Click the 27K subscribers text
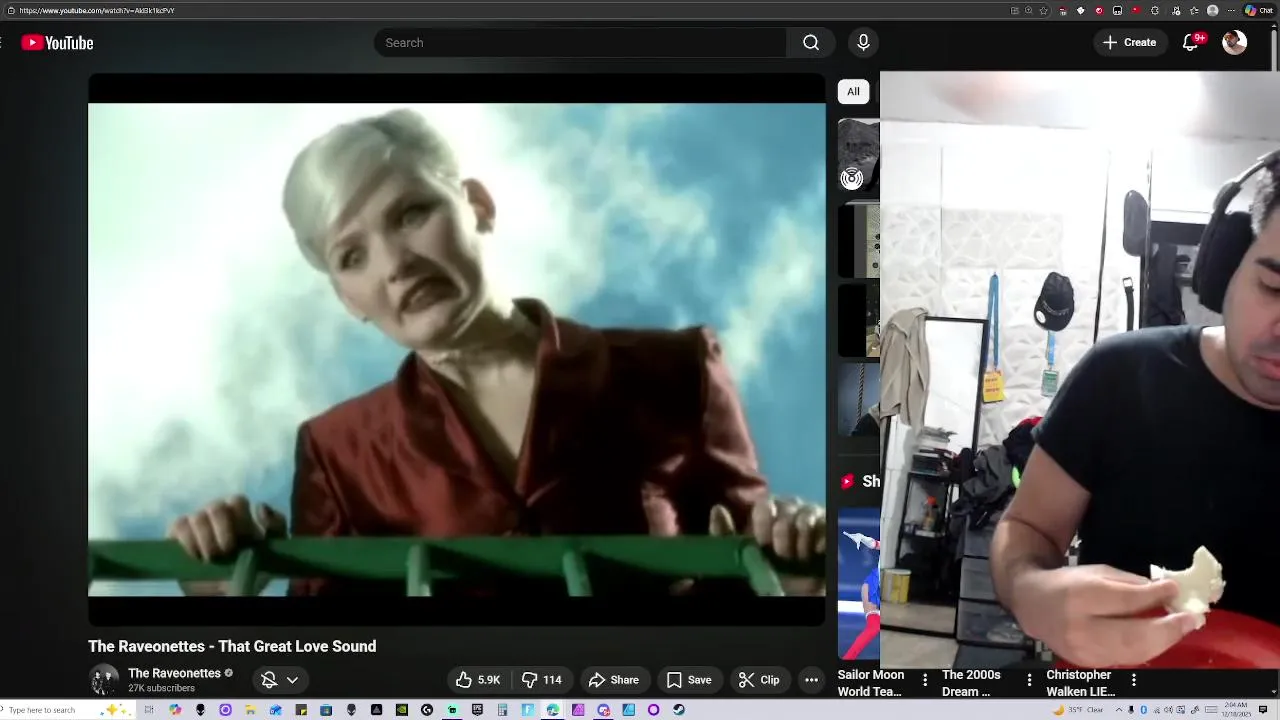The width and height of the screenshot is (1280, 720). click(161, 688)
